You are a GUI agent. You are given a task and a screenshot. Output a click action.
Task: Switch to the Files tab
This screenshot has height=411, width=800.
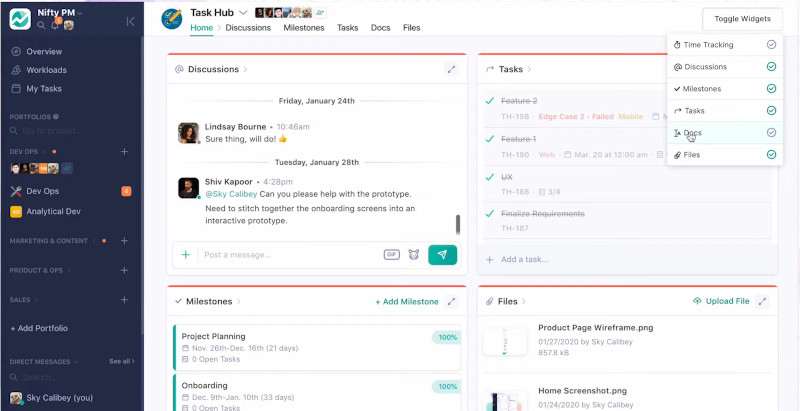[x=412, y=28]
